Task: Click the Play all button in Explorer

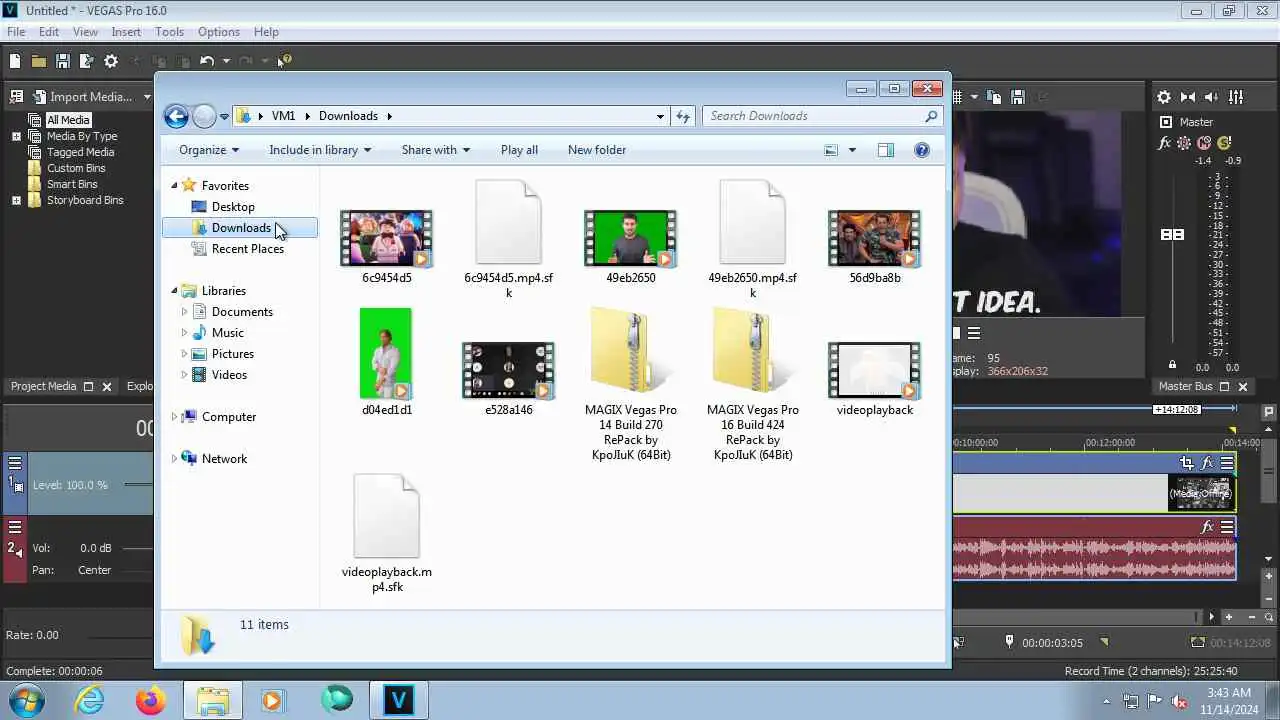Action: point(519,150)
